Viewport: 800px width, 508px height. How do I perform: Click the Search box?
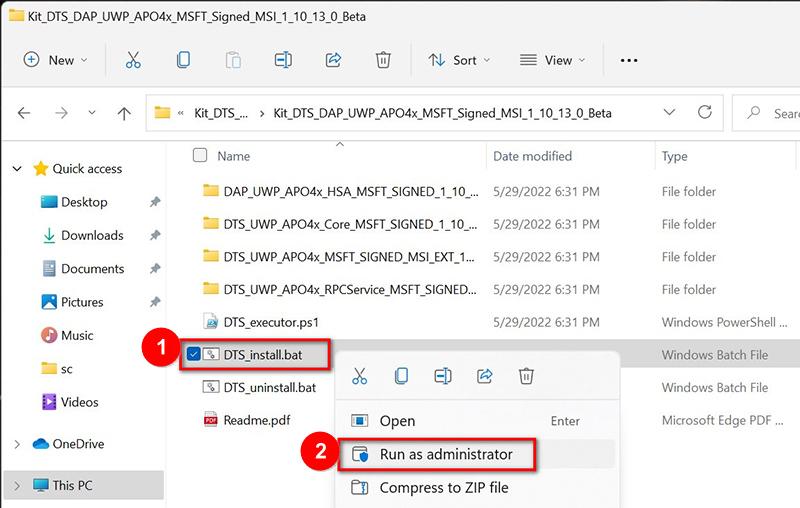pyautogui.click(x=766, y=113)
